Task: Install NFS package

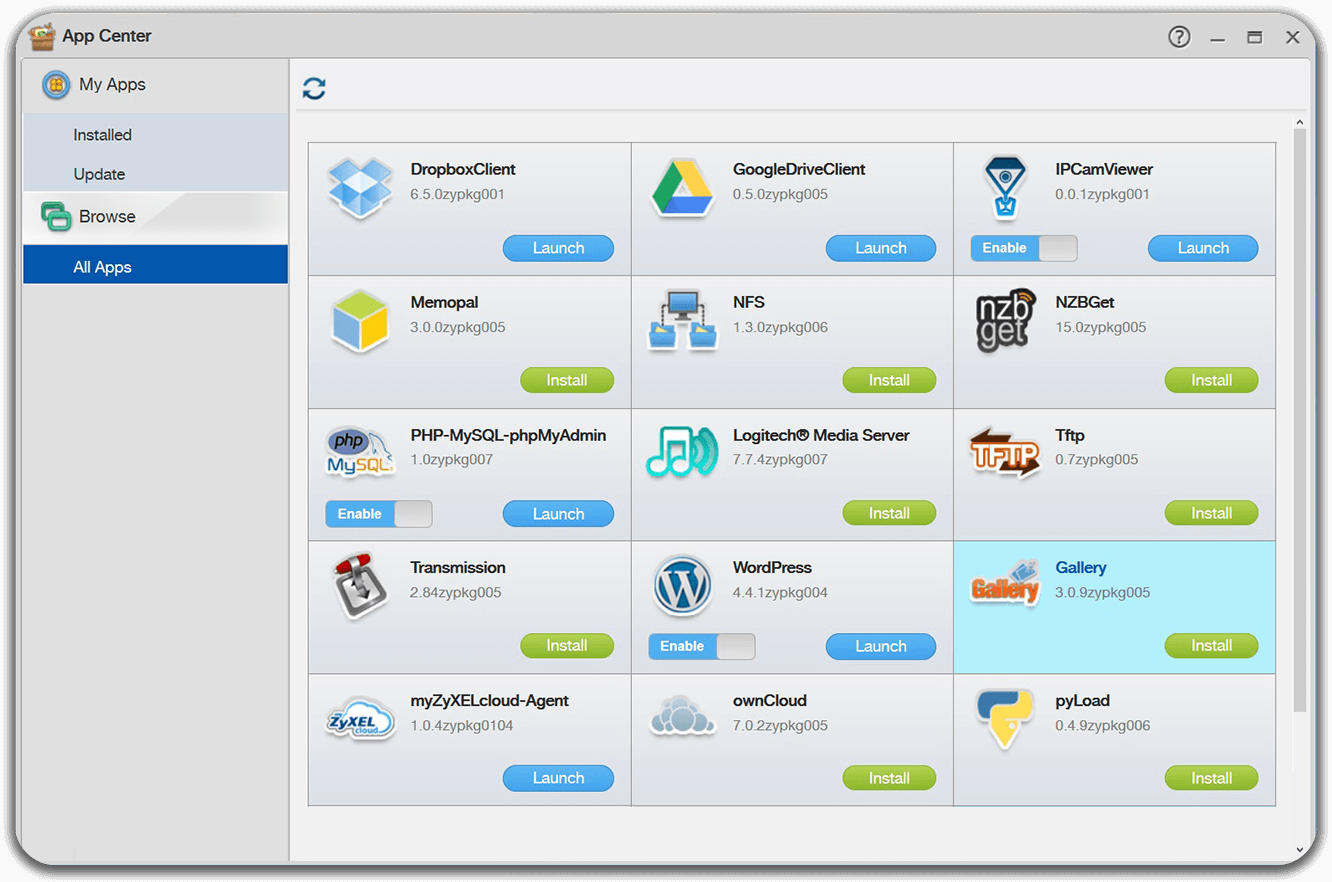Action: 889,380
